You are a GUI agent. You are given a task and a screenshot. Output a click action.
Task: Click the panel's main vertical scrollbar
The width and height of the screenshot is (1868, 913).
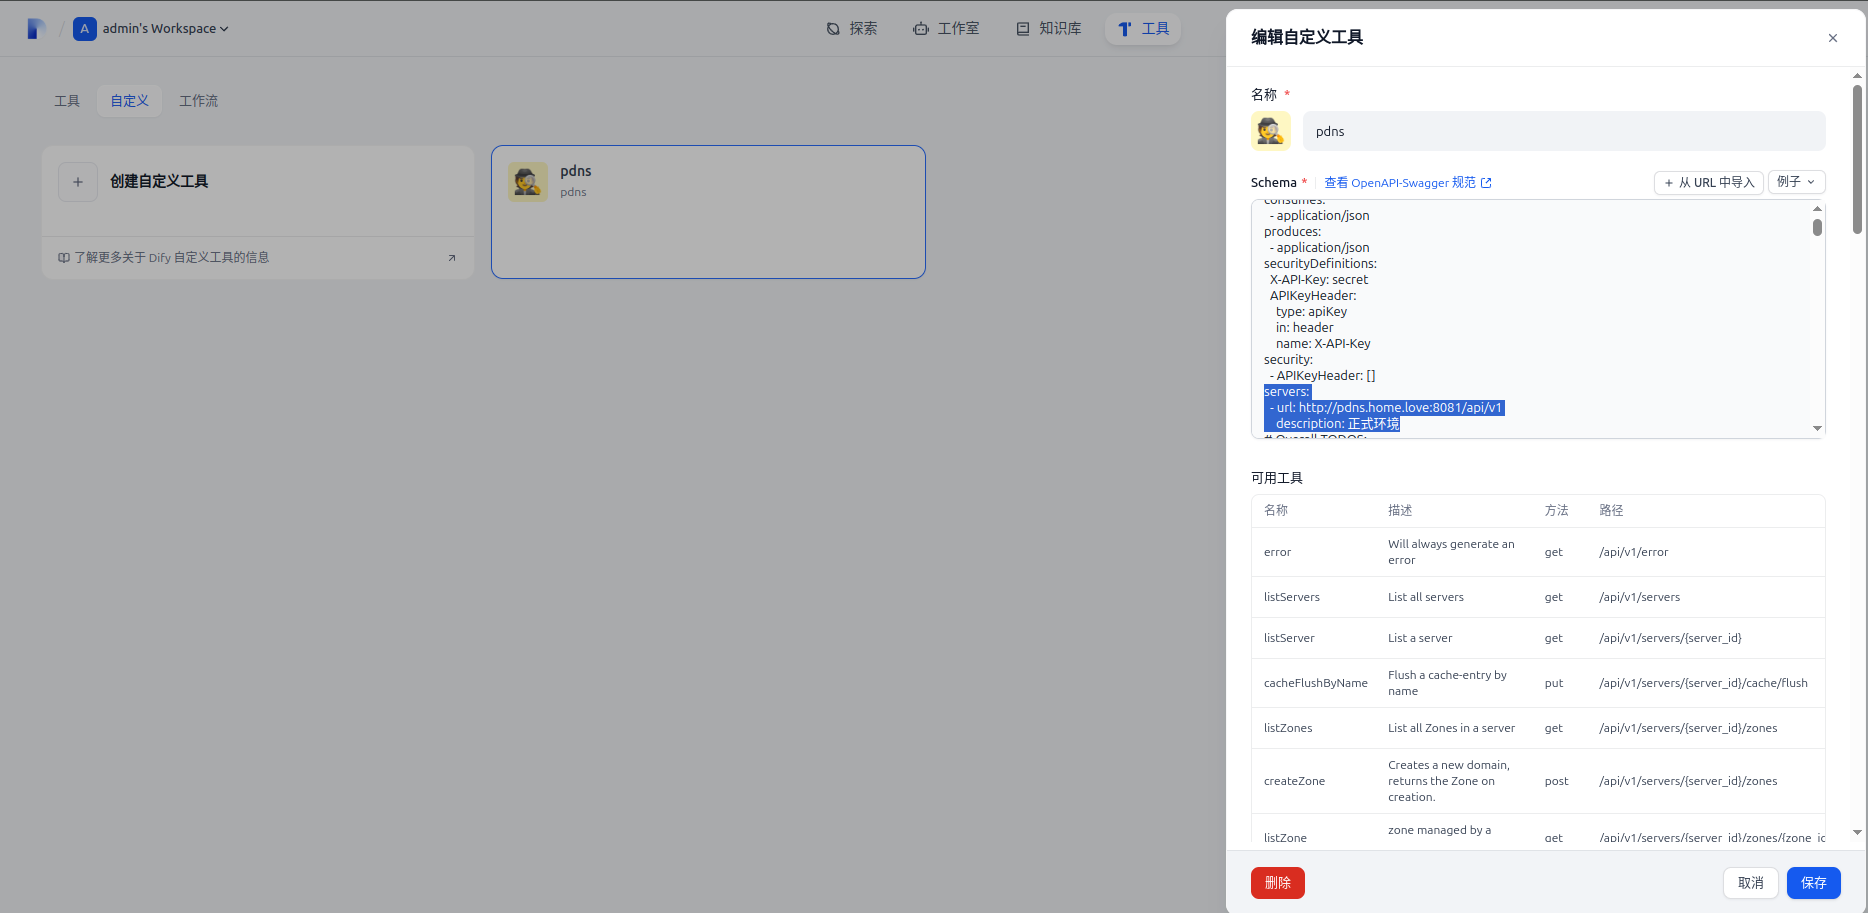(x=1857, y=160)
